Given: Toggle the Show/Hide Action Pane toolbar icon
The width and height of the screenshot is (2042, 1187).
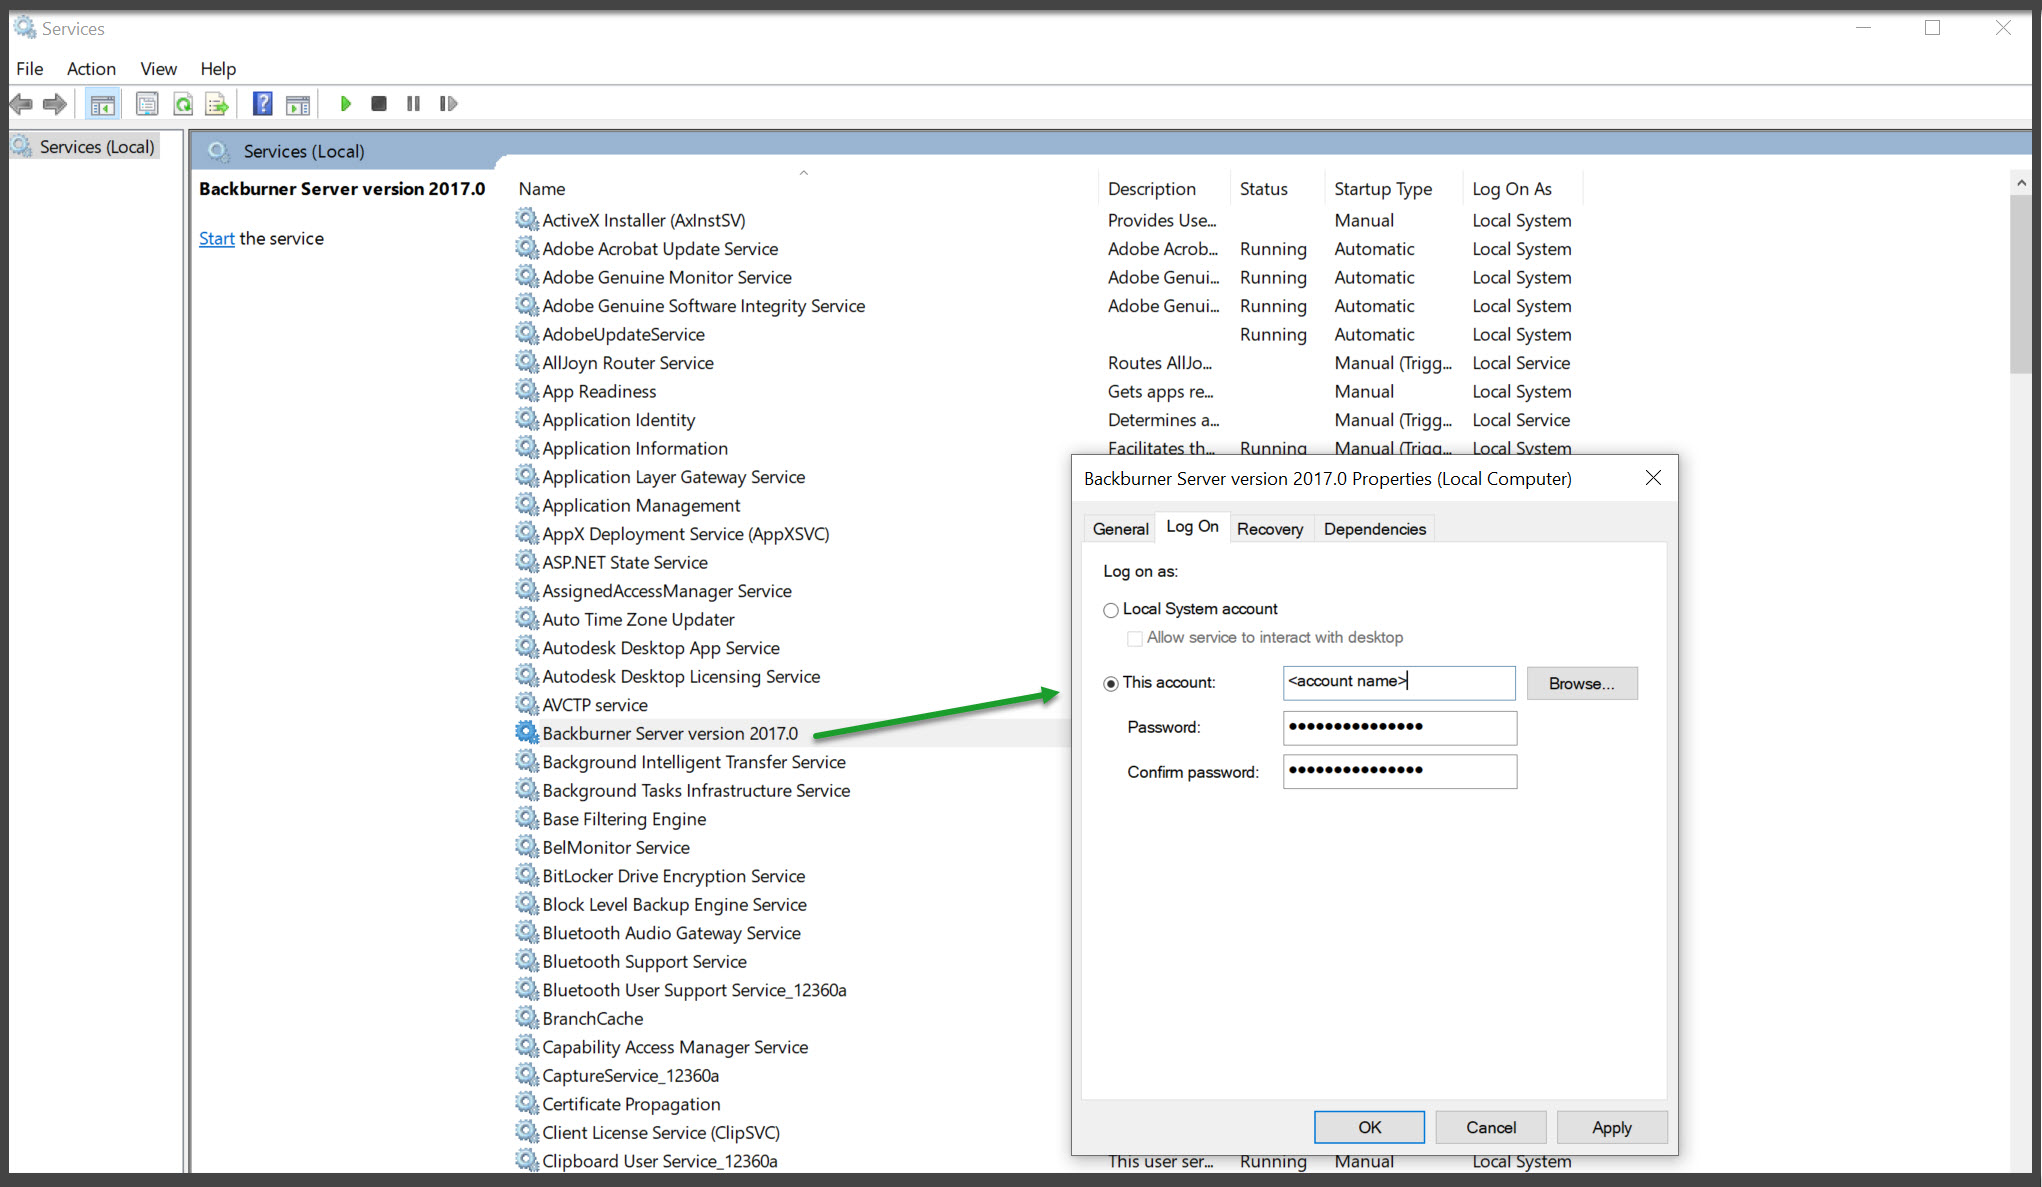Looking at the screenshot, I should pyautogui.click(x=298, y=104).
